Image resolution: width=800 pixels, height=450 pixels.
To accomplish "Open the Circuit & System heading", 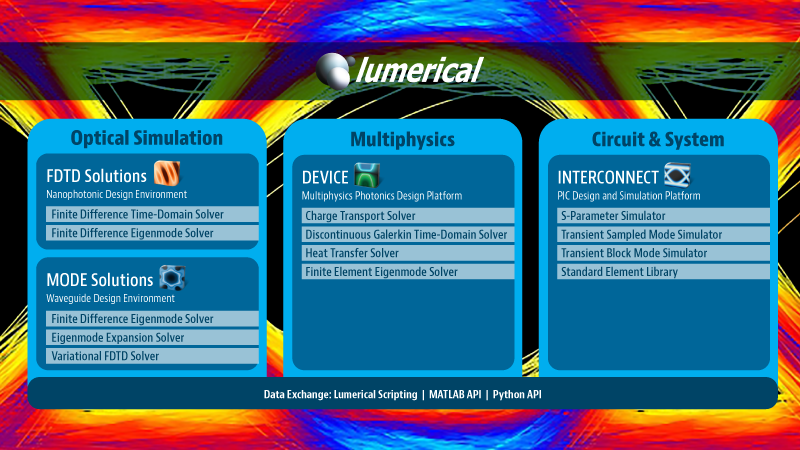I will tap(658, 139).
